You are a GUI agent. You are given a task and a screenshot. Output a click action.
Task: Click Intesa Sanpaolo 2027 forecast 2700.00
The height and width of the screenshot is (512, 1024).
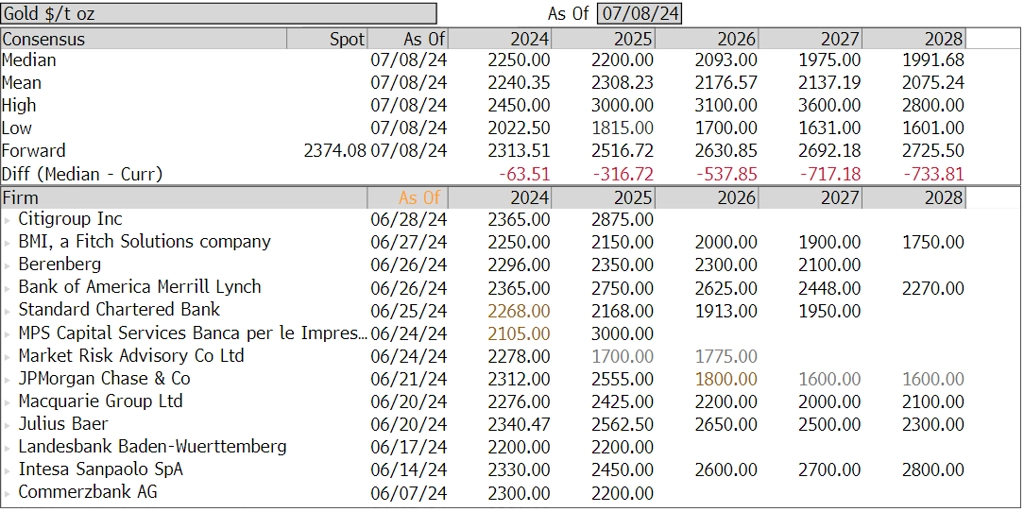pos(829,470)
